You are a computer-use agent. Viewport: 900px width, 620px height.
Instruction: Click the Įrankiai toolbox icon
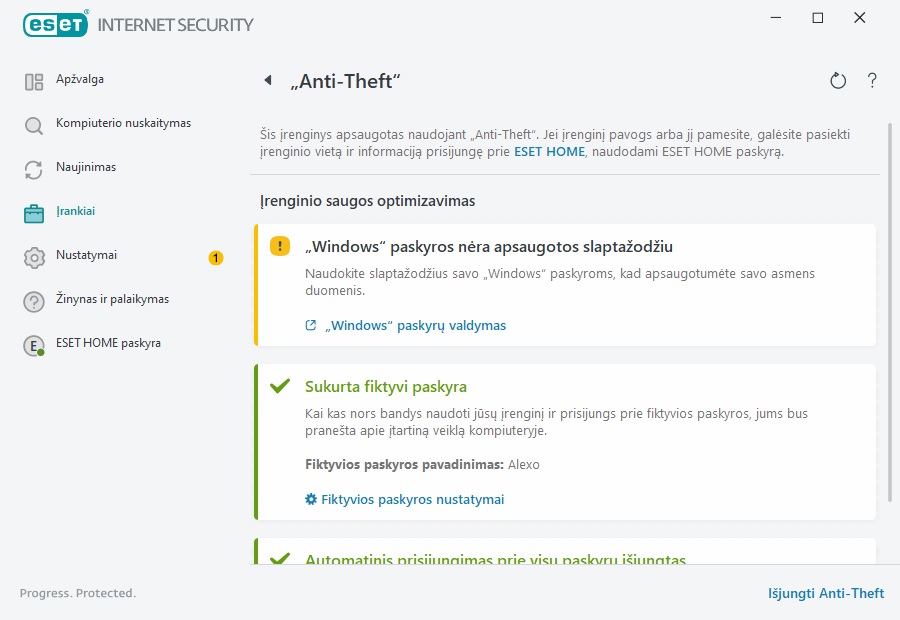(34, 213)
